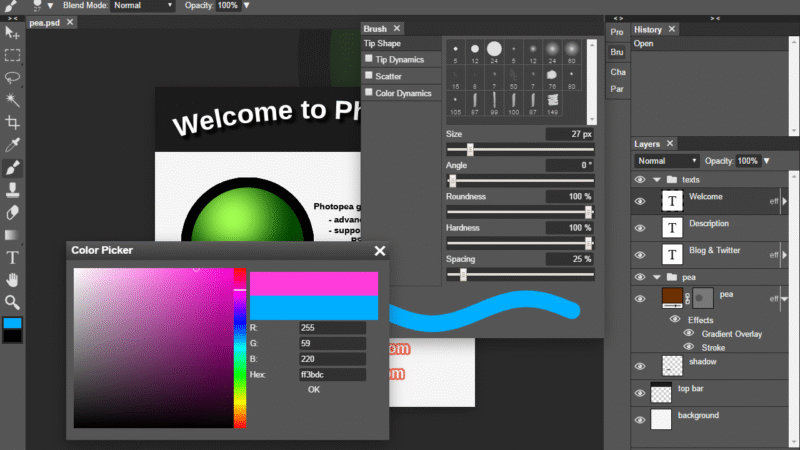
Task: Switch to the History tab
Action: click(x=648, y=29)
